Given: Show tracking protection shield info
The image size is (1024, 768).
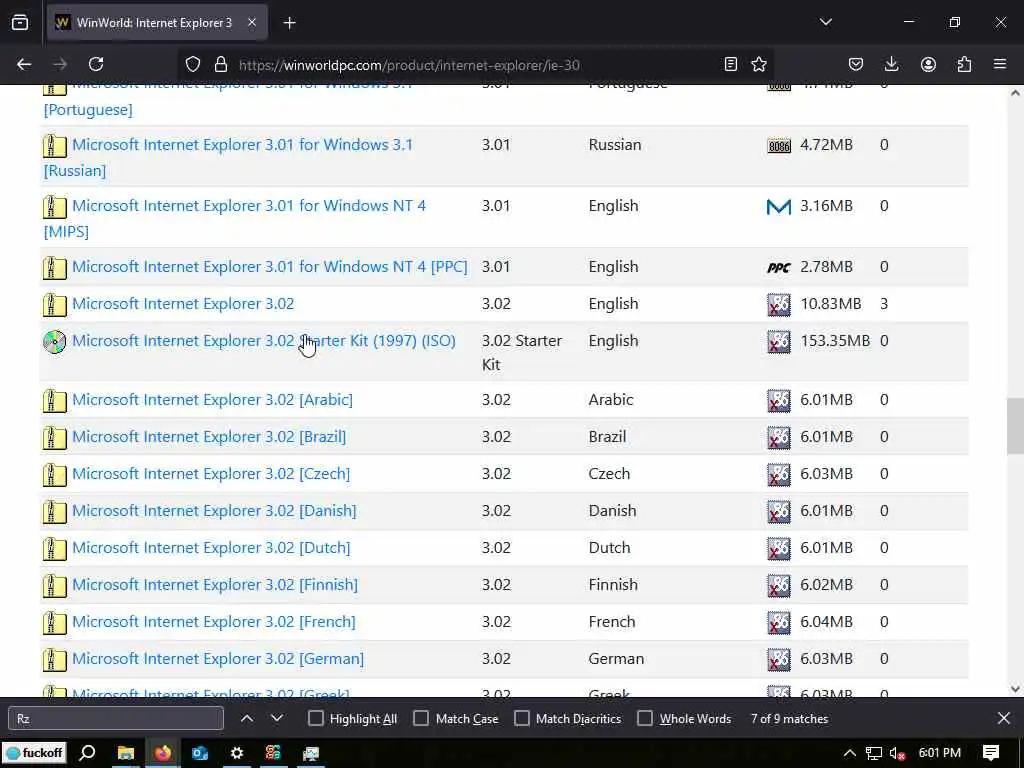Looking at the screenshot, I should [193, 64].
